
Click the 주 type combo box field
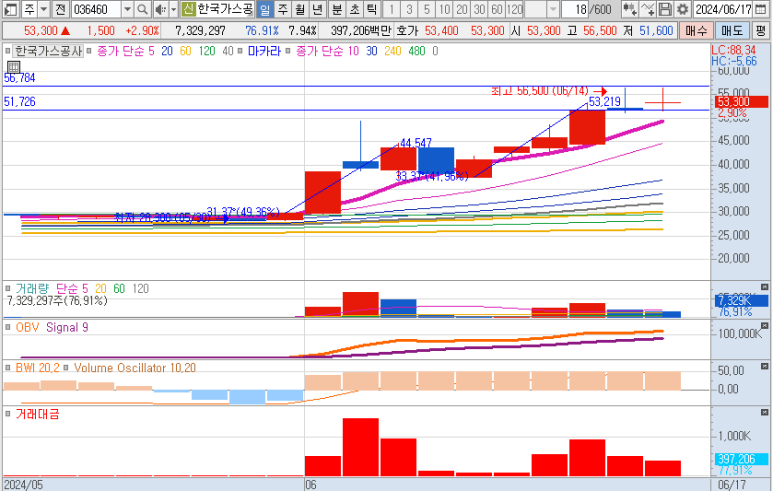pos(30,9)
